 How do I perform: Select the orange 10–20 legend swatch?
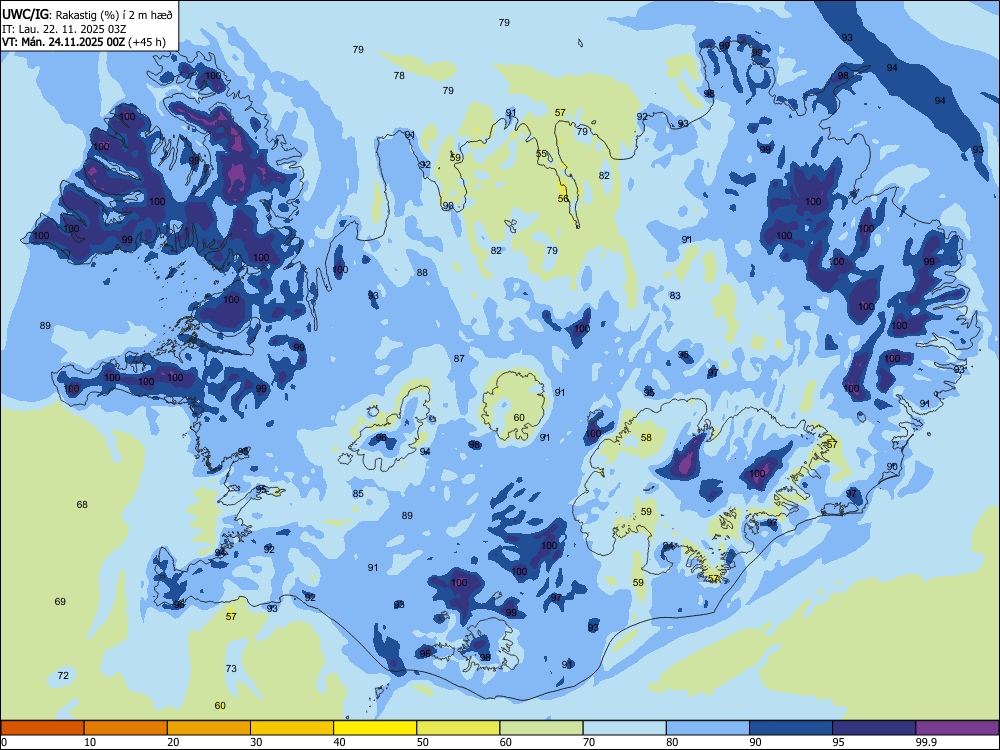(126, 728)
